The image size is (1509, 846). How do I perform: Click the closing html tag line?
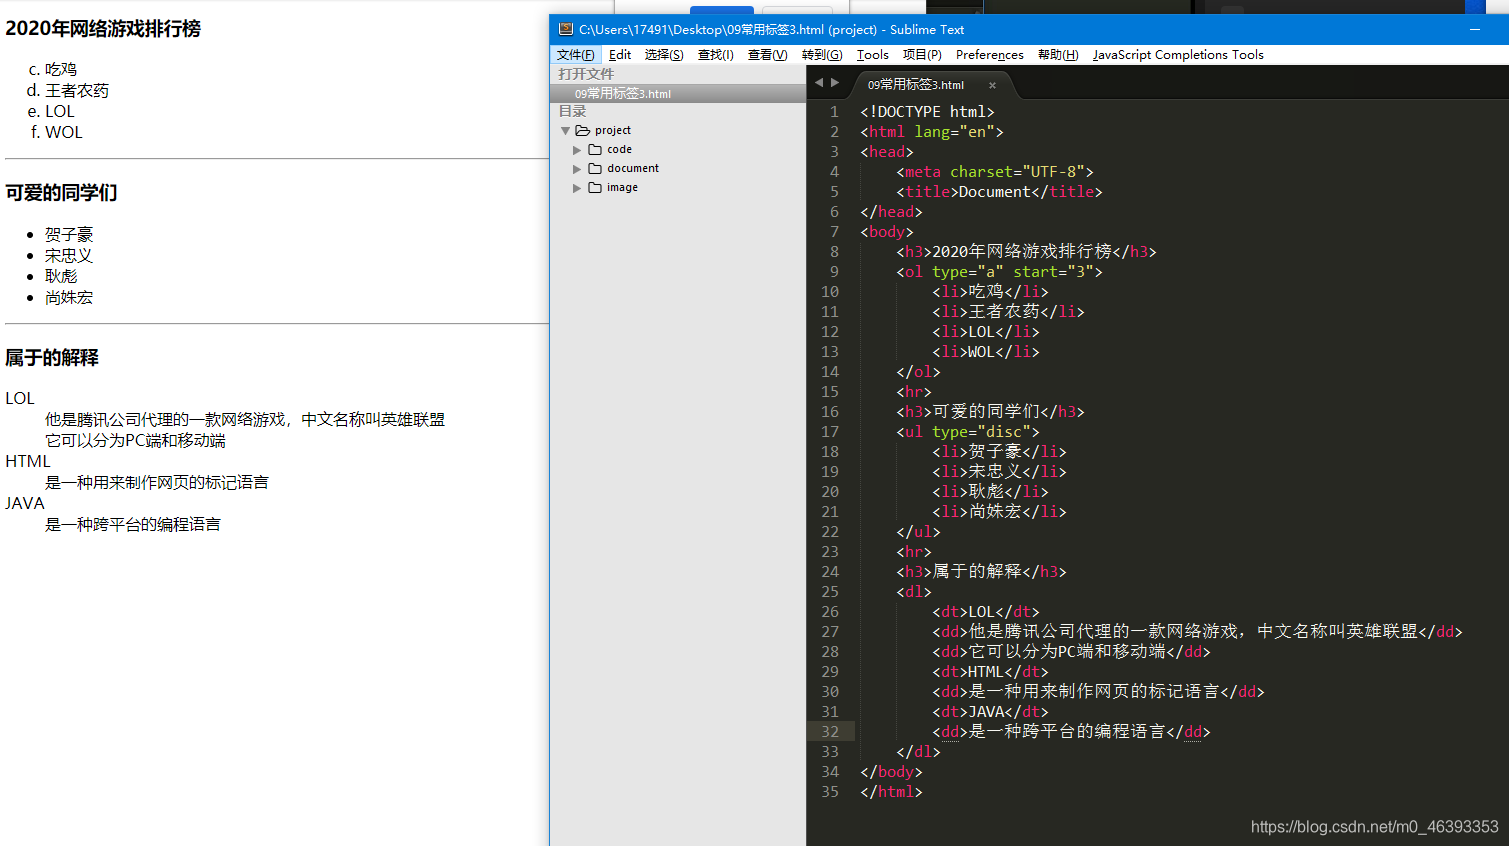[891, 792]
